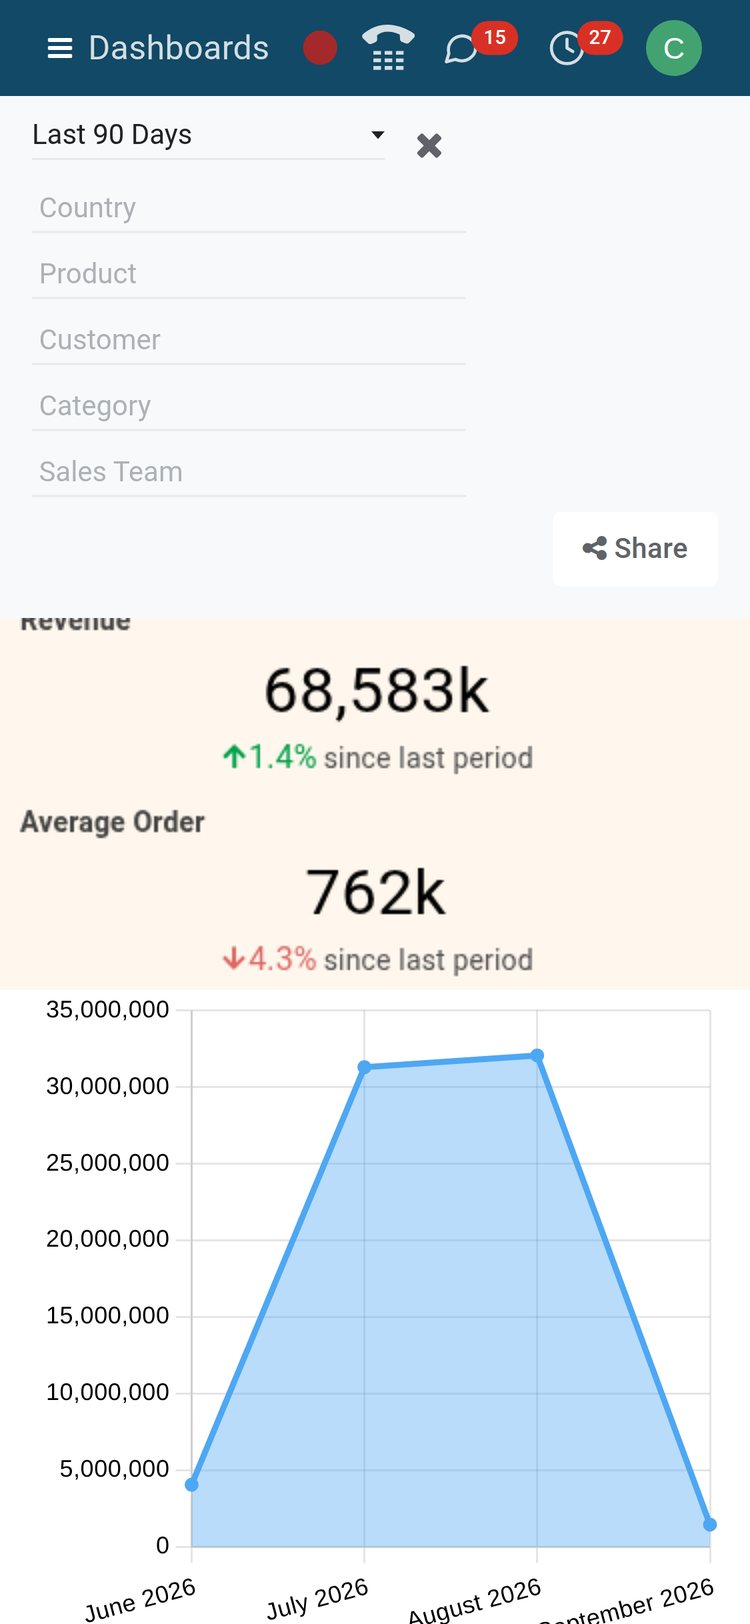Click the July 2026 axis label

[x=317, y=1598]
